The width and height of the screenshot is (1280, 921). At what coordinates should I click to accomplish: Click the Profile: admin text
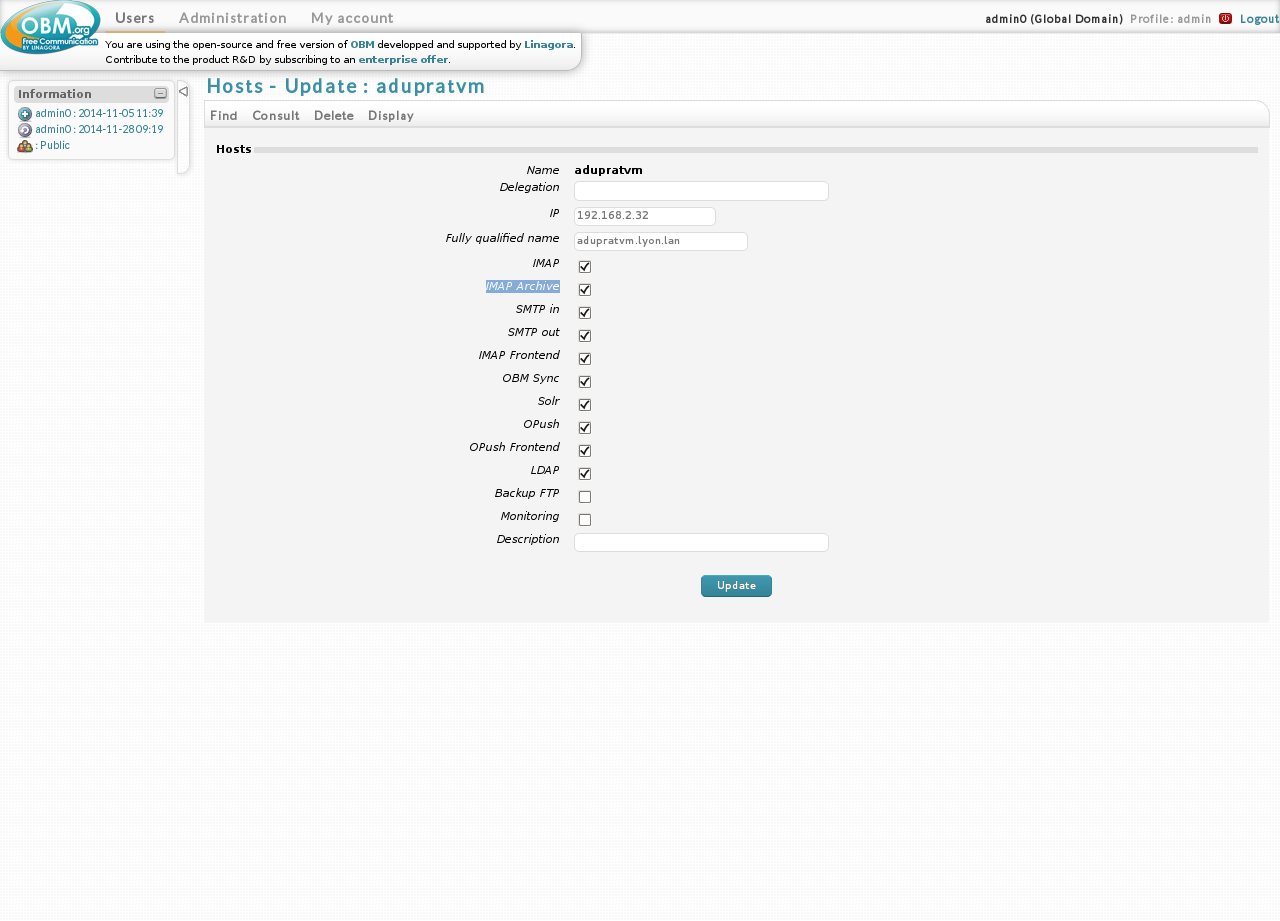coord(1170,19)
